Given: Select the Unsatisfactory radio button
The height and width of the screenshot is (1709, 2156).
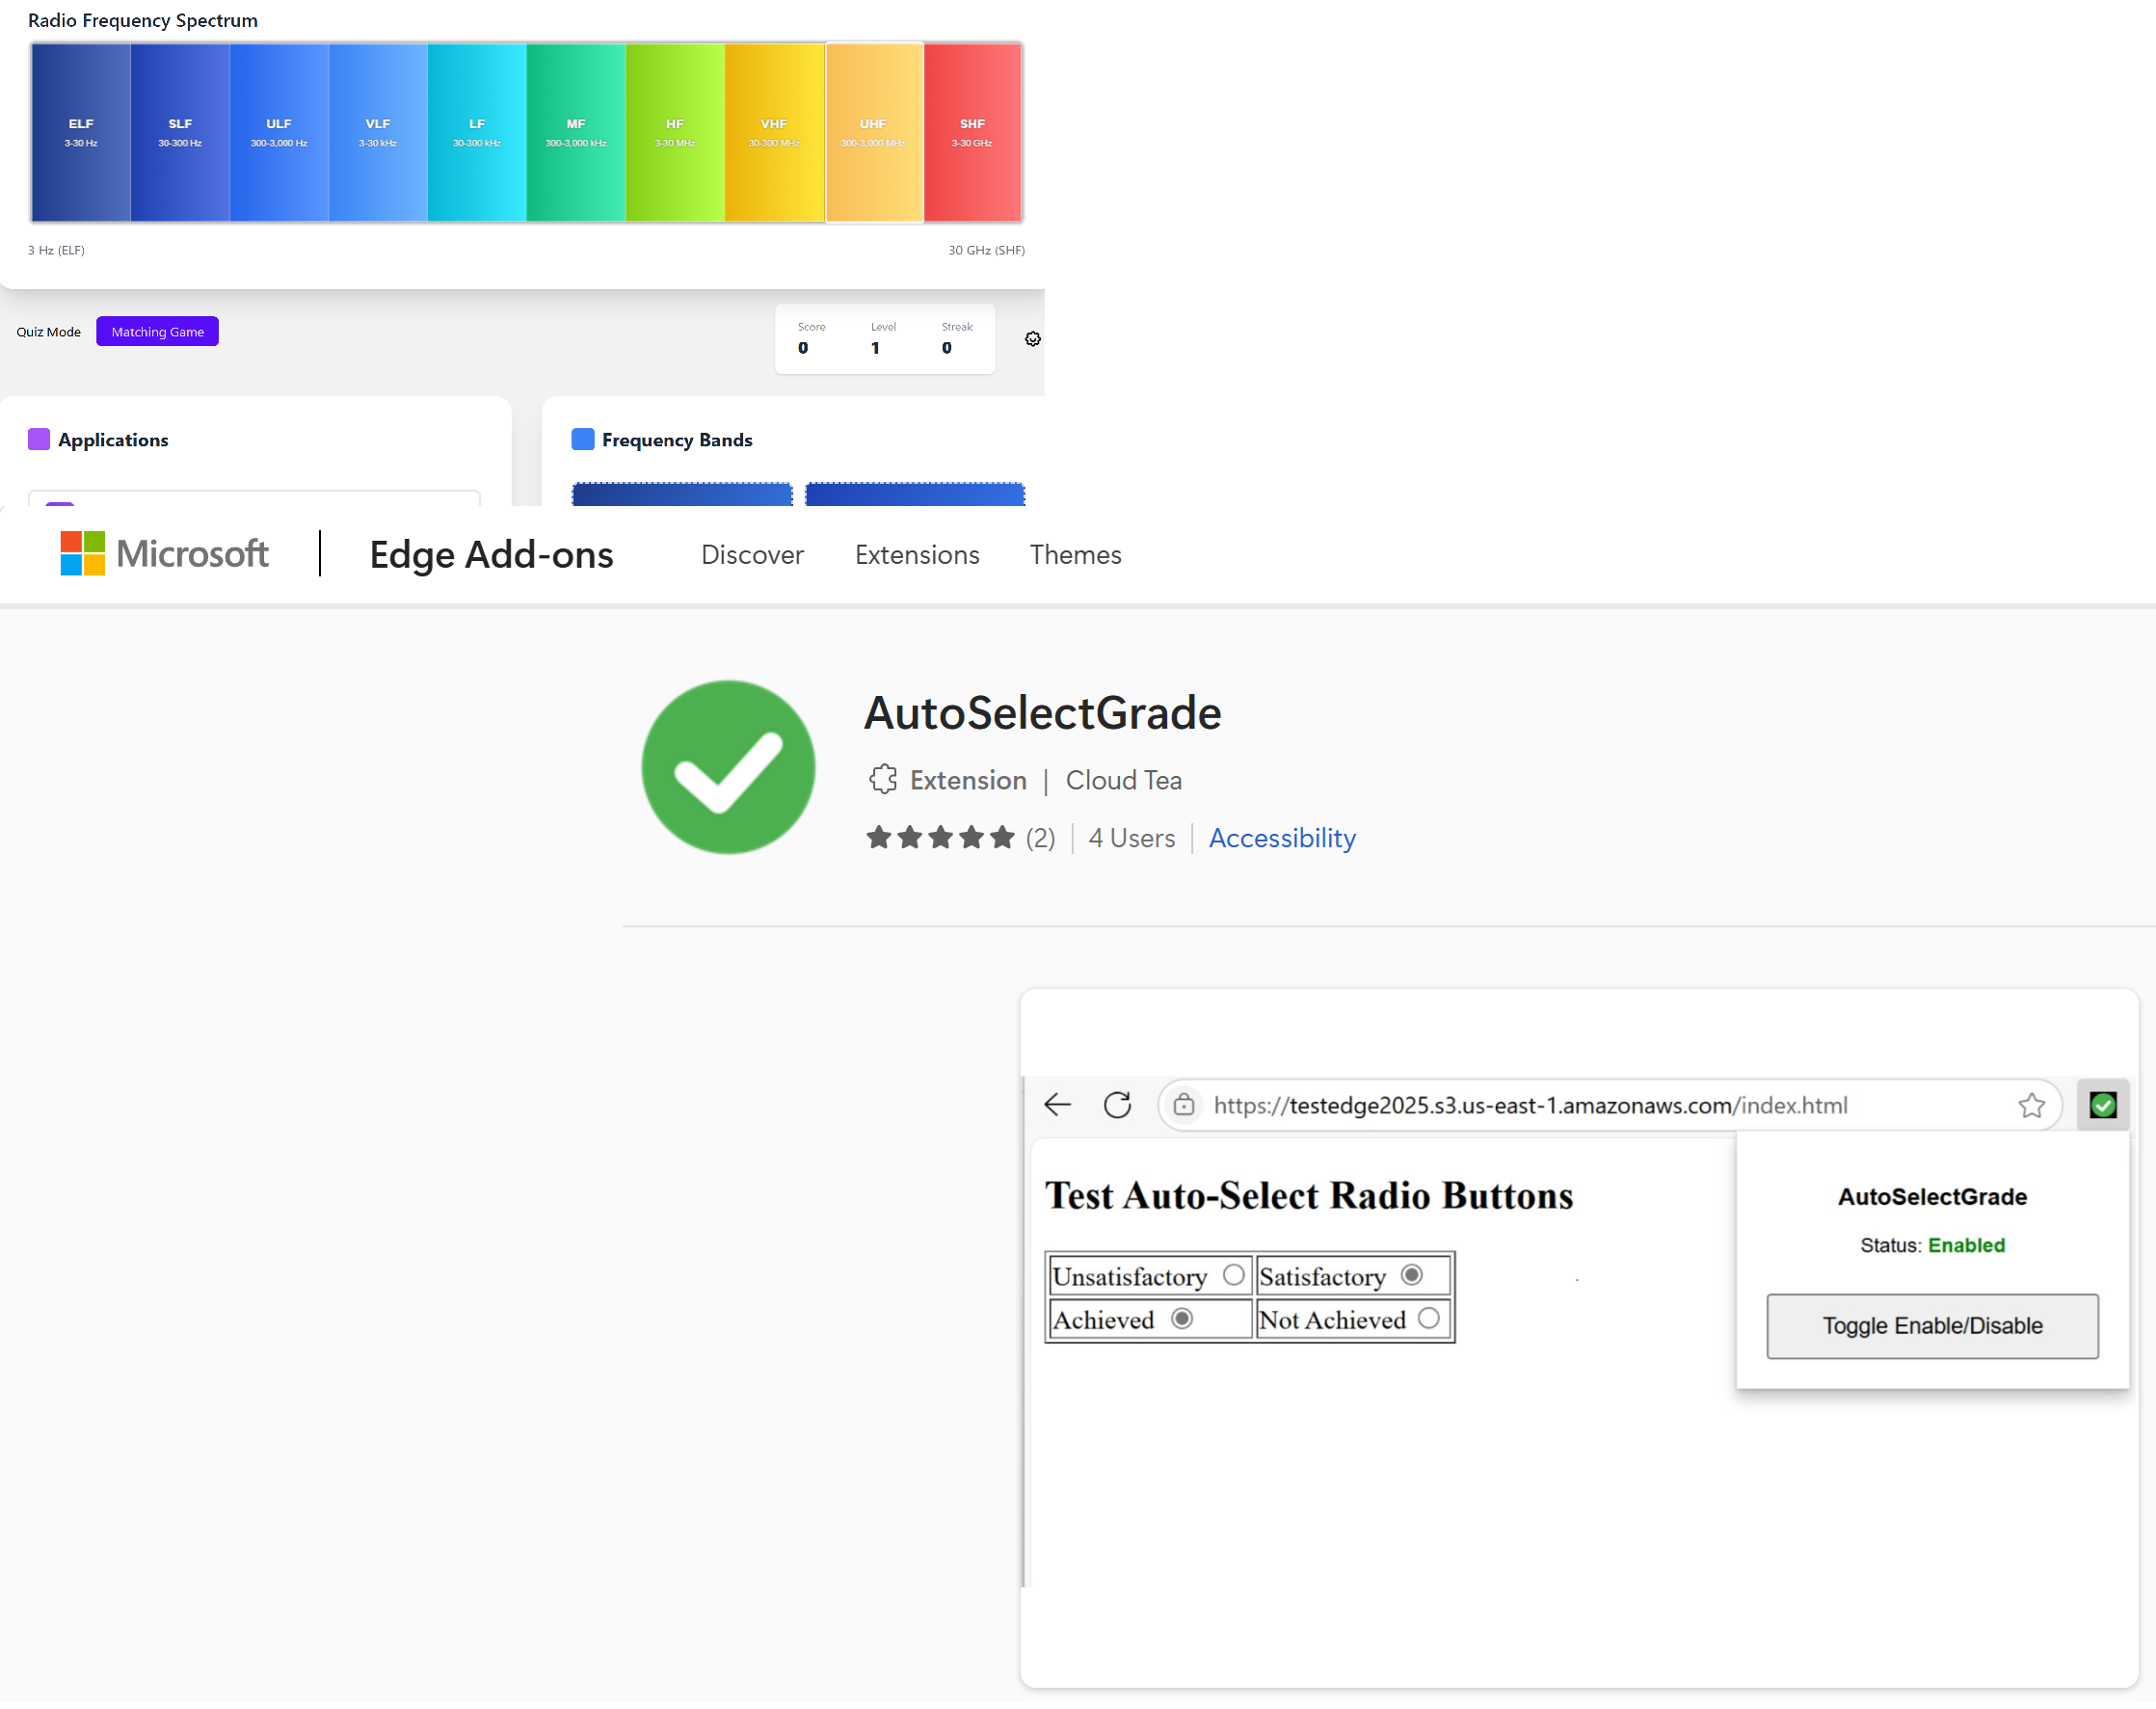Looking at the screenshot, I should [x=1234, y=1275].
